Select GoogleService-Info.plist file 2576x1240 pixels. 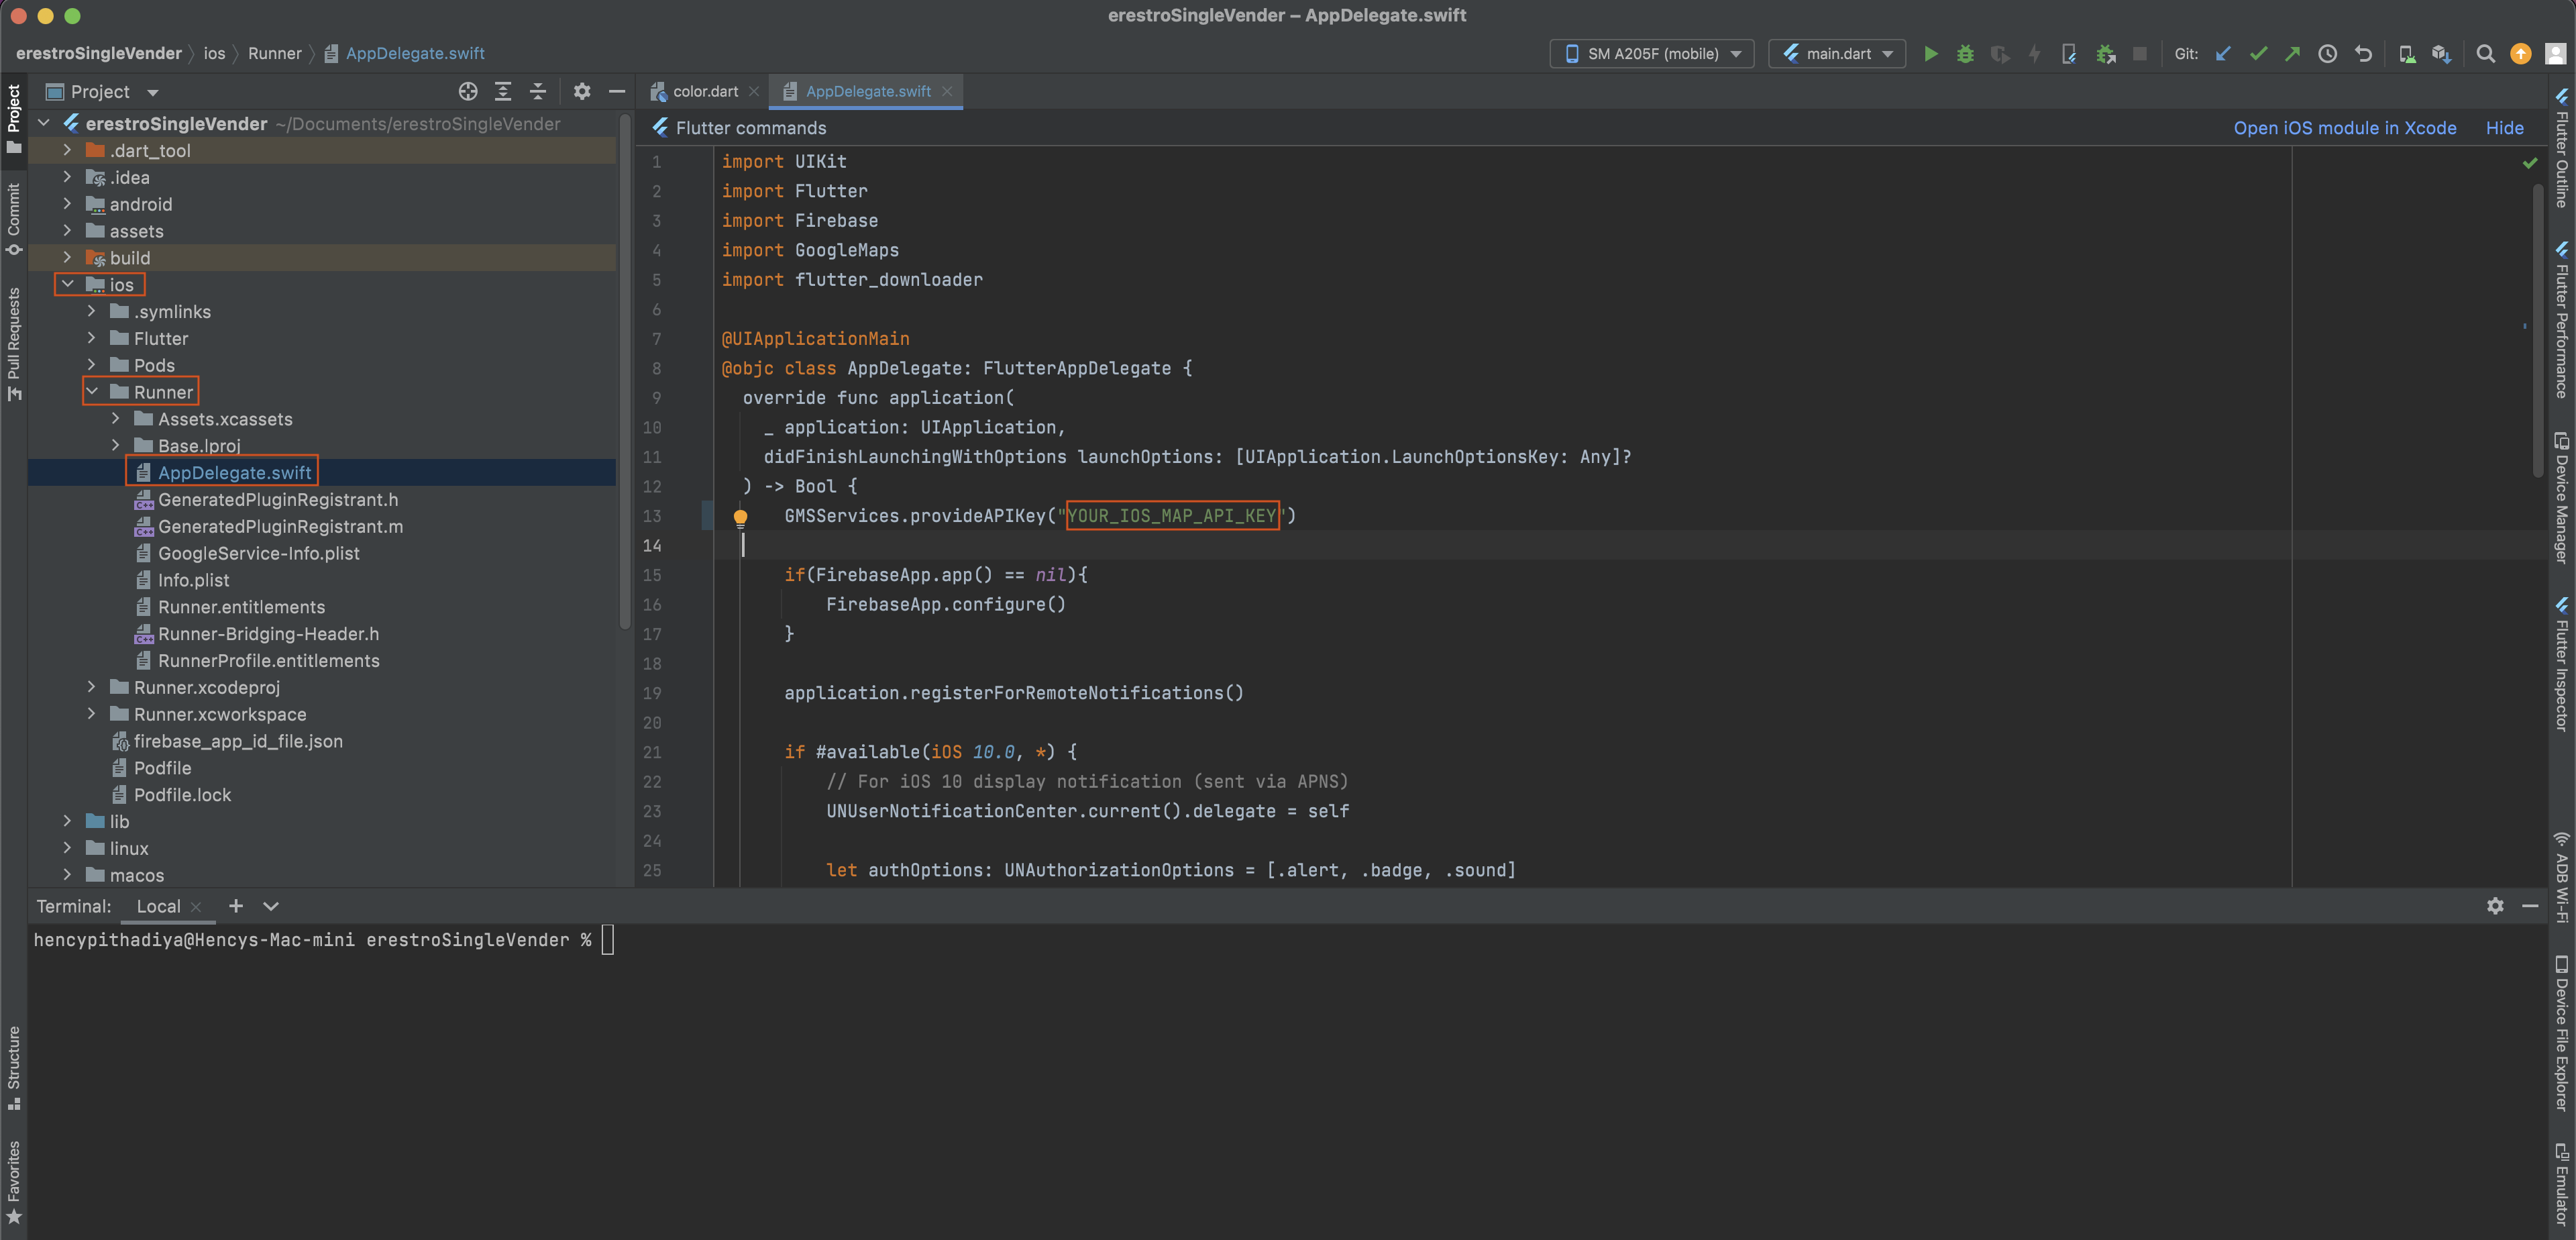click(x=258, y=553)
